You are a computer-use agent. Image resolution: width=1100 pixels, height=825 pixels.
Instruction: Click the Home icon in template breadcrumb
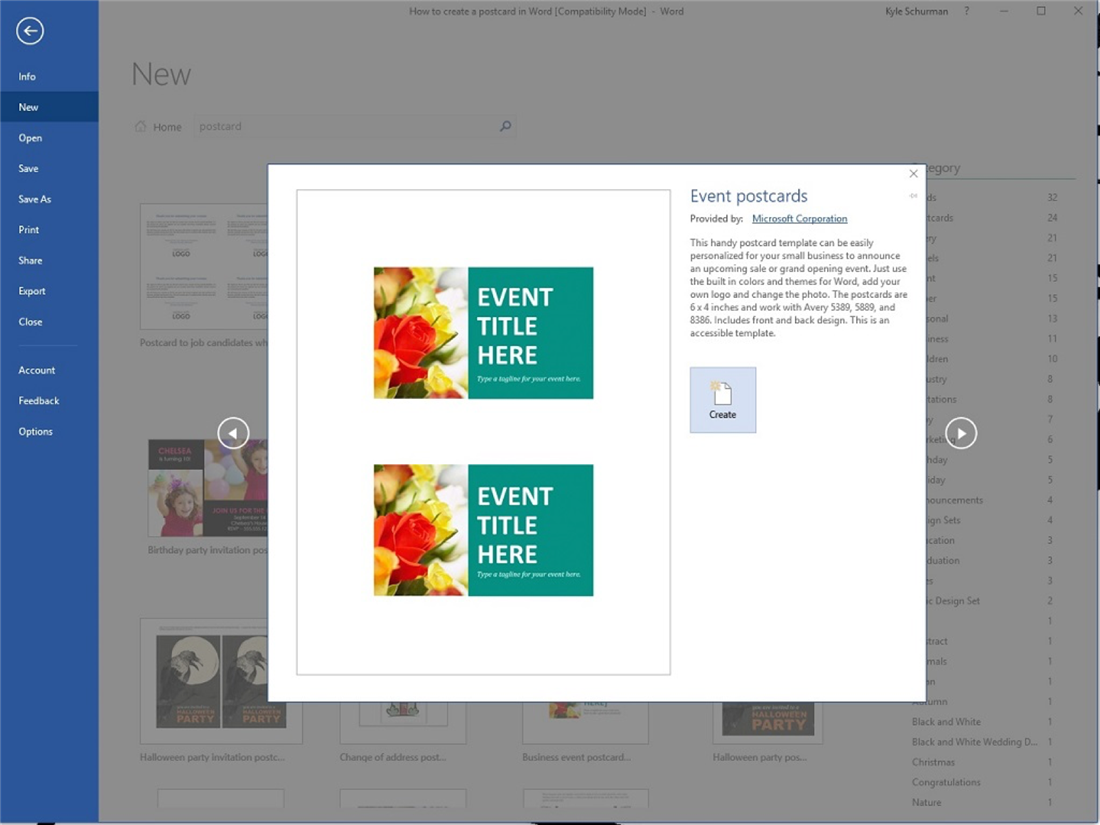[141, 127]
